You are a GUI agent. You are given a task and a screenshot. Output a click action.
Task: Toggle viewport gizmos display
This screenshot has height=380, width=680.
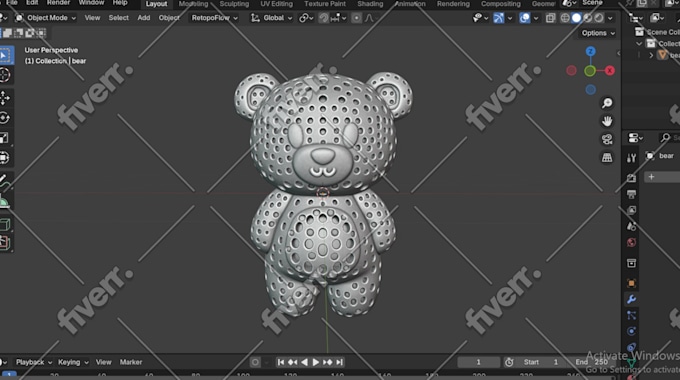pos(498,18)
